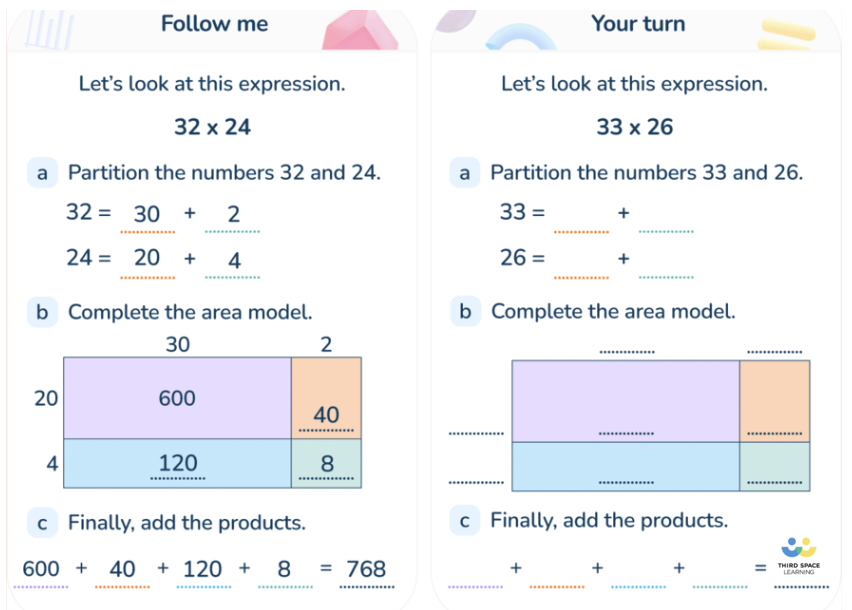
Task: Select the empty orange cell in Your turn model
Action: (x=774, y=400)
